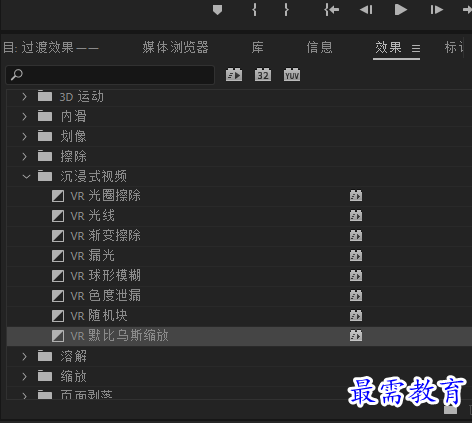
Task: Click accelerated badge on VR 球形模糊 row
Action: 356,276
